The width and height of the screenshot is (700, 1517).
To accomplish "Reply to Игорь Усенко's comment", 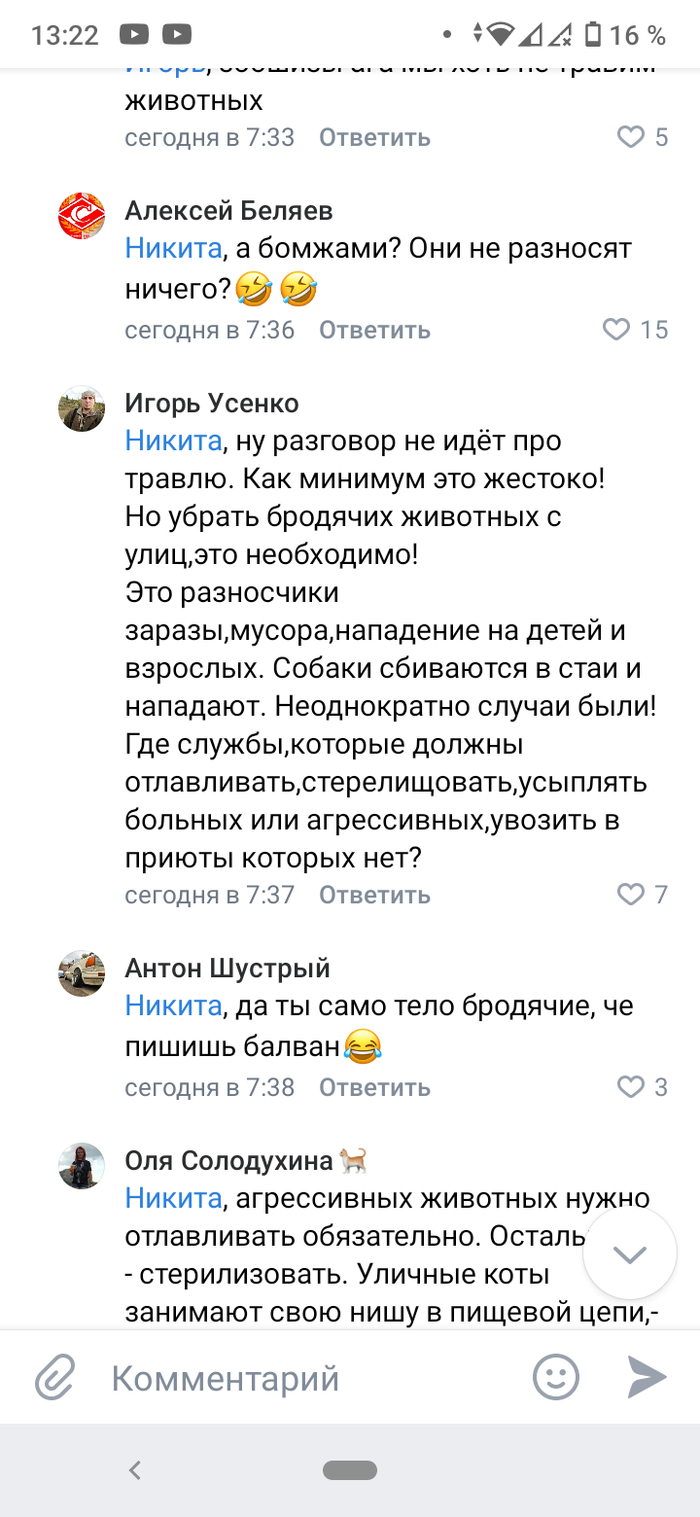I will 375,895.
